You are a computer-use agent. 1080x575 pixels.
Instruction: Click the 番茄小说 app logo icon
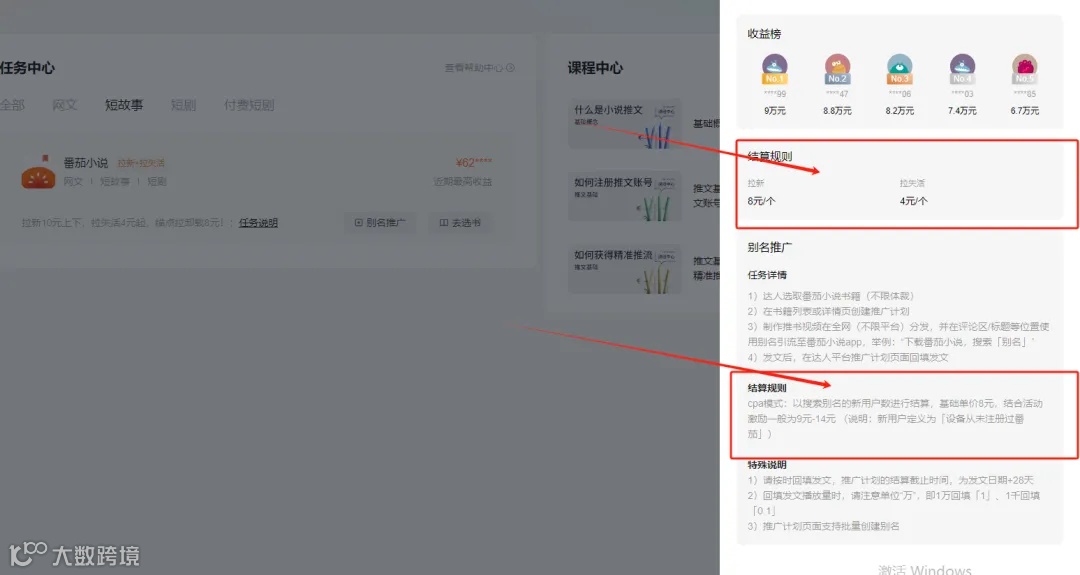point(38,172)
